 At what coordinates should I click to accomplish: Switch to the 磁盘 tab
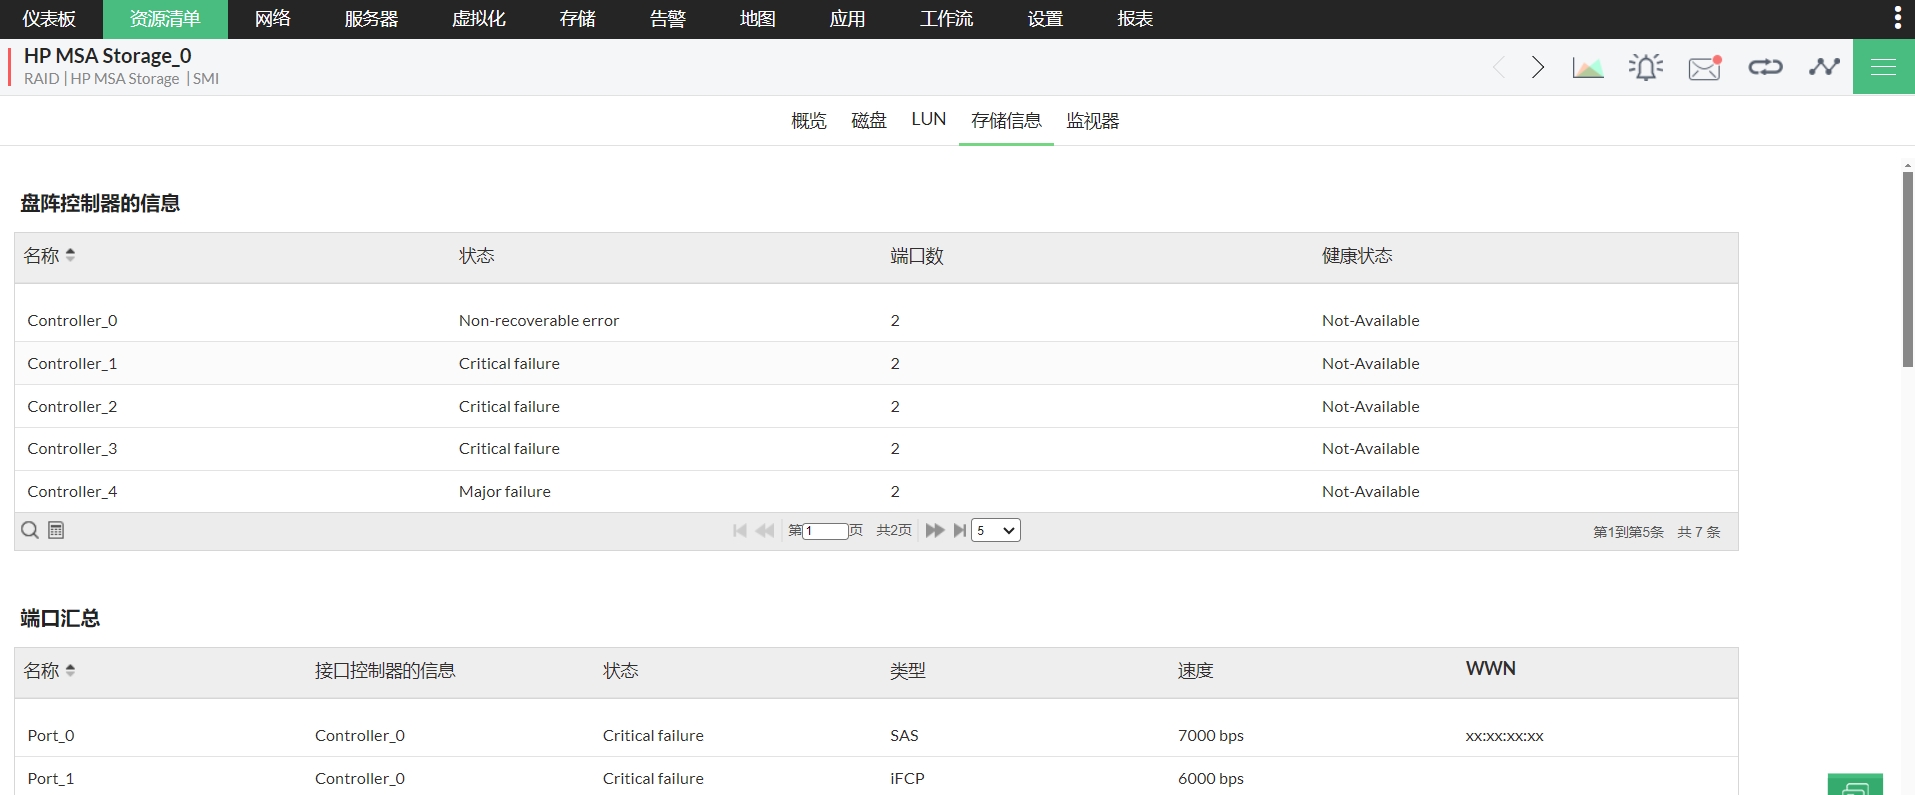pyautogui.click(x=869, y=121)
